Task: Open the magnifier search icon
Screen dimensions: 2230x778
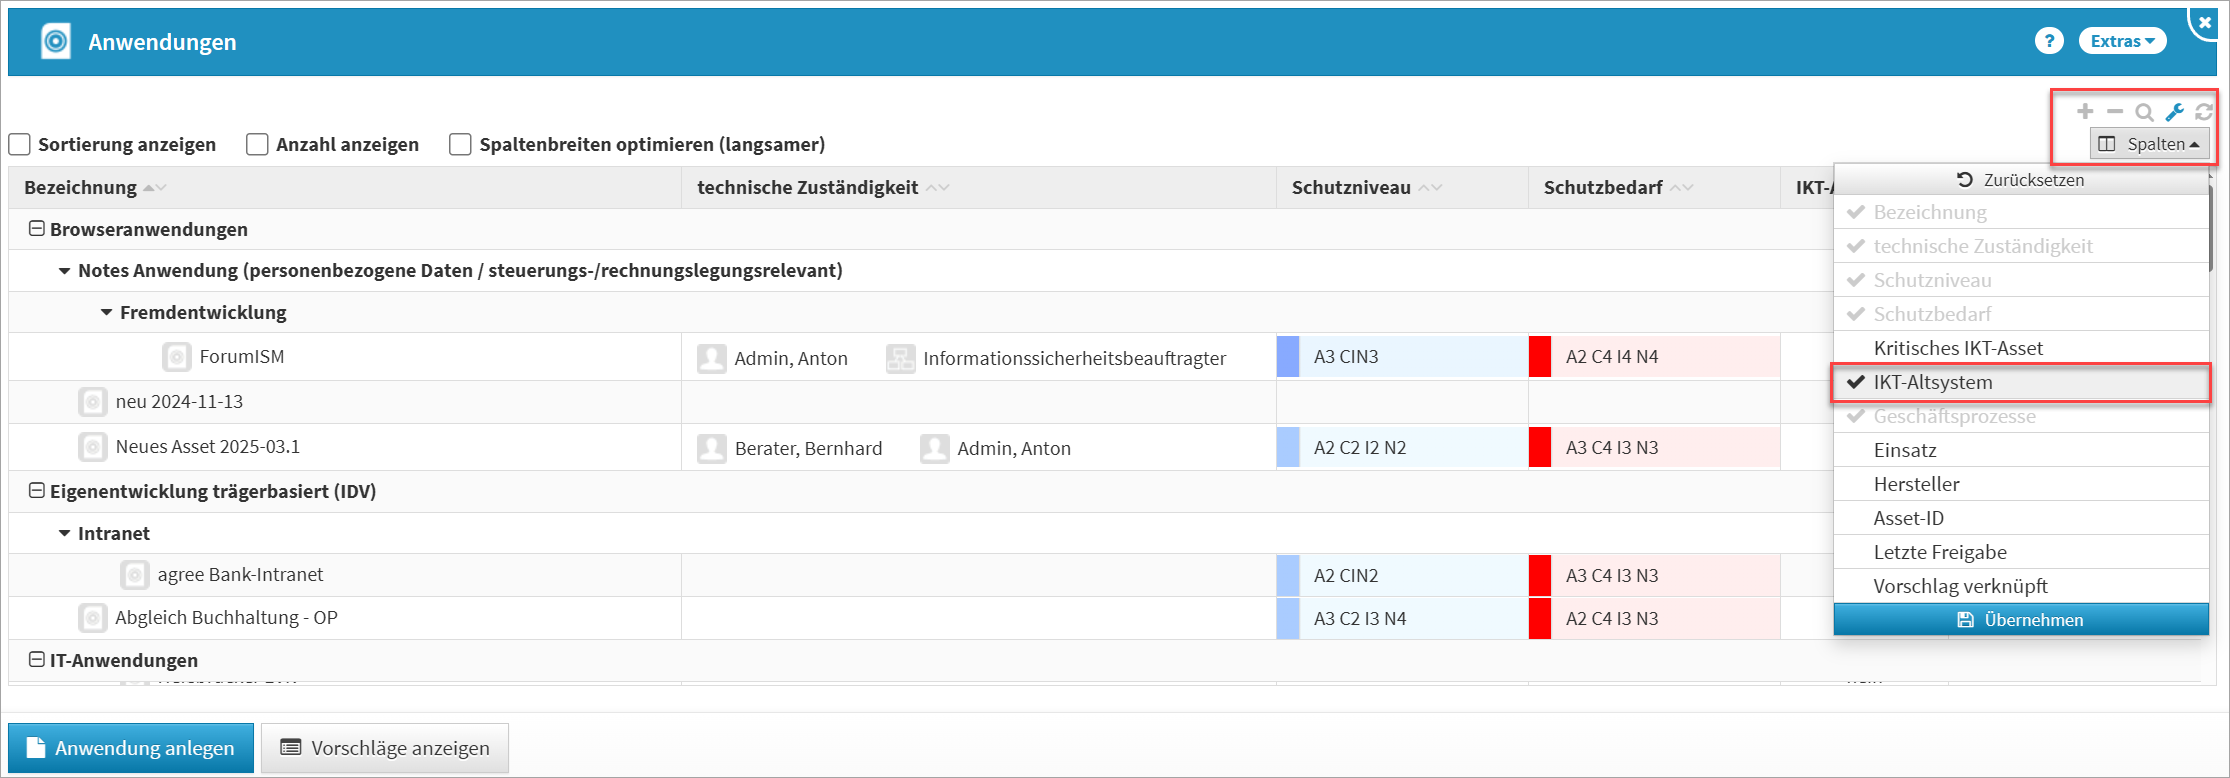Action: (x=2144, y=112)
